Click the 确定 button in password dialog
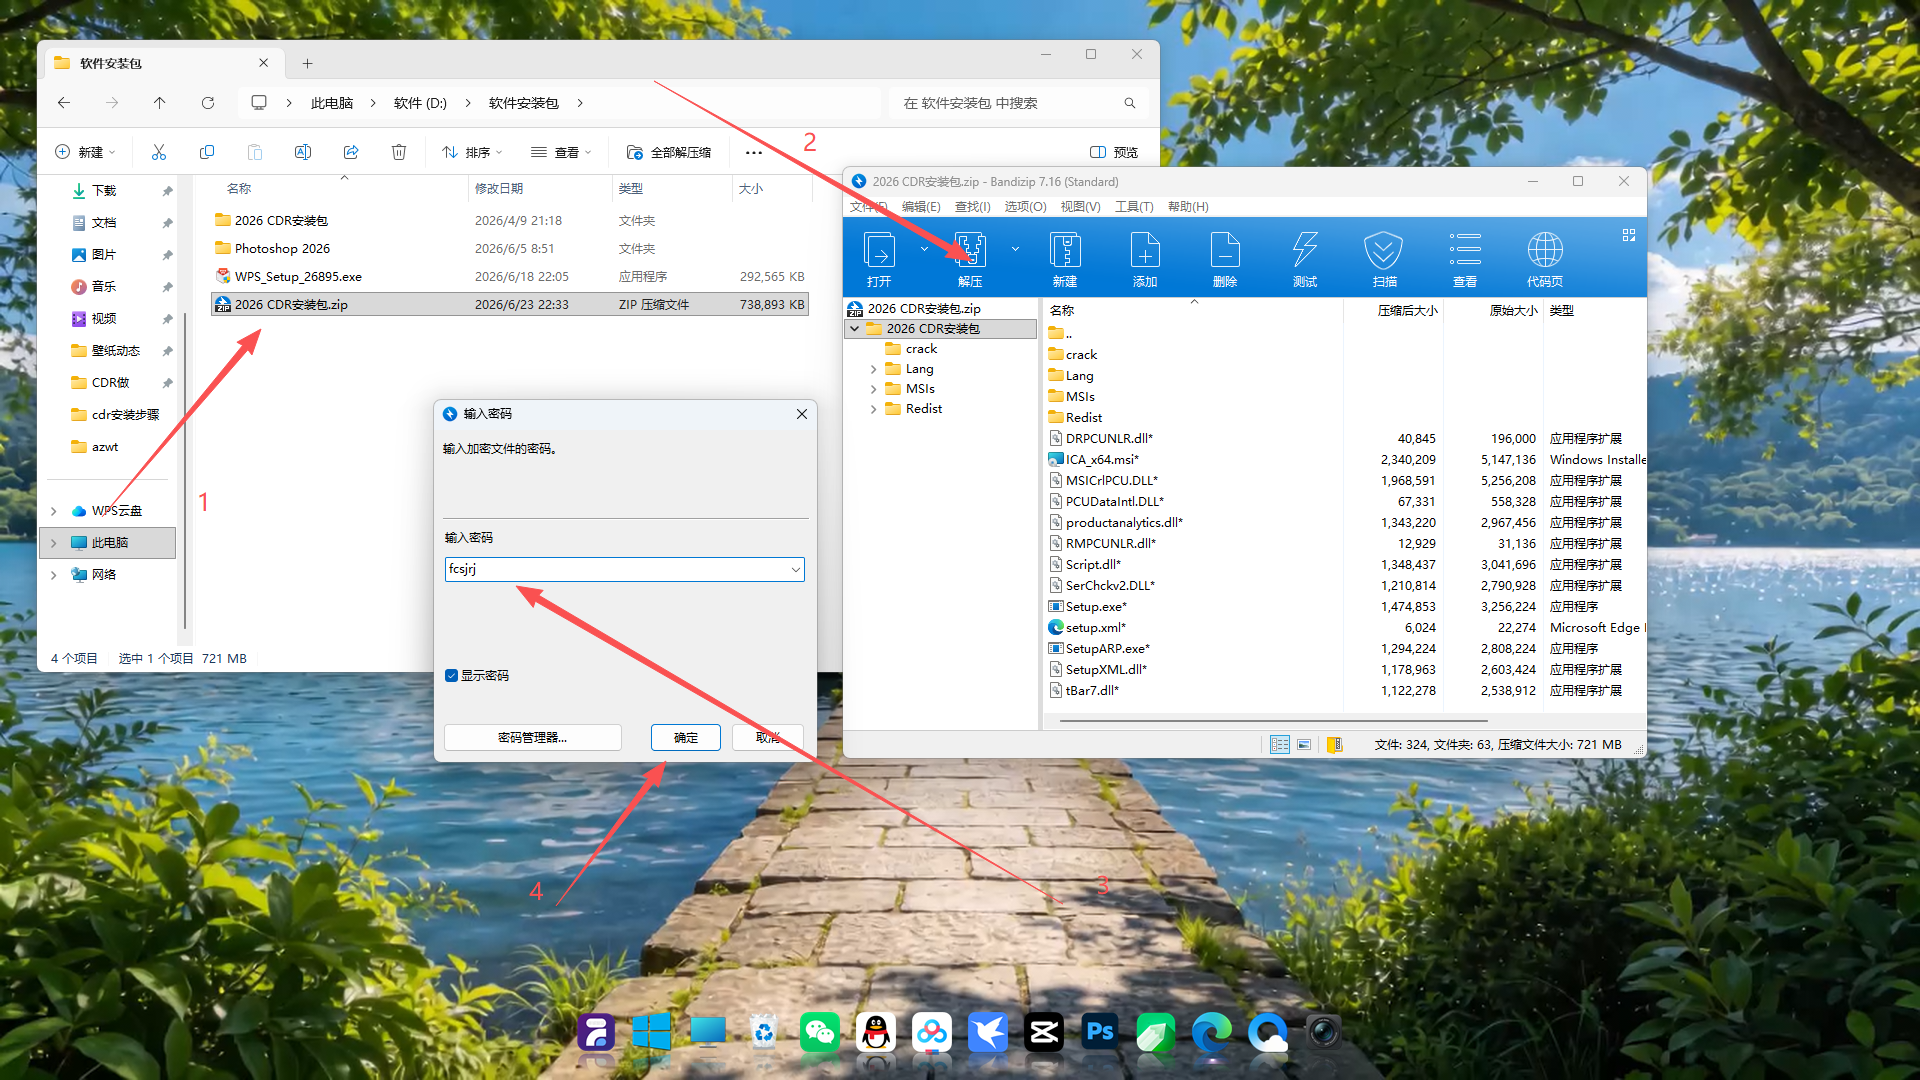 686,738
